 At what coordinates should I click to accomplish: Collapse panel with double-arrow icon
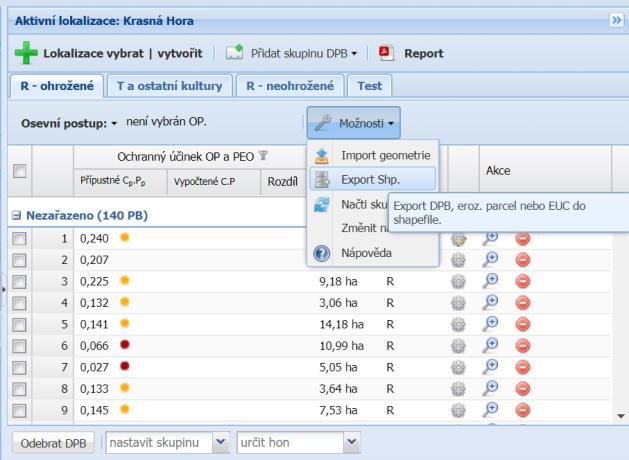tap(616, 20)
